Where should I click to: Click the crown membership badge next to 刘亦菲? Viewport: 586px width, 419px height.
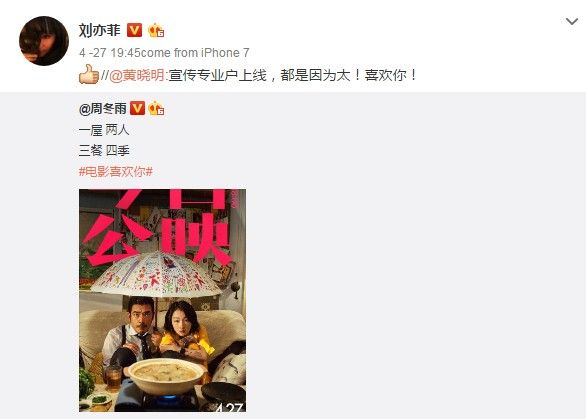[156, 30]
